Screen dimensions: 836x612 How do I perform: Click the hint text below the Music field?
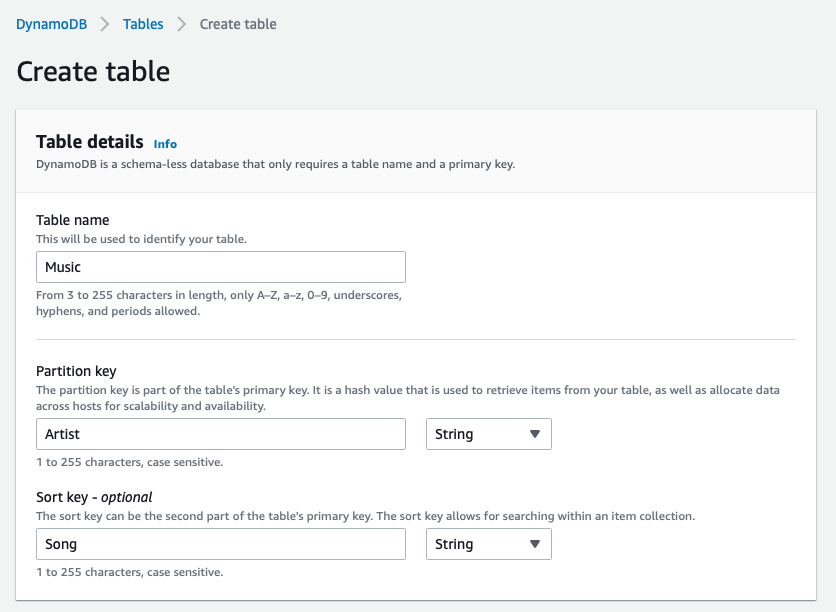(219, 303)
